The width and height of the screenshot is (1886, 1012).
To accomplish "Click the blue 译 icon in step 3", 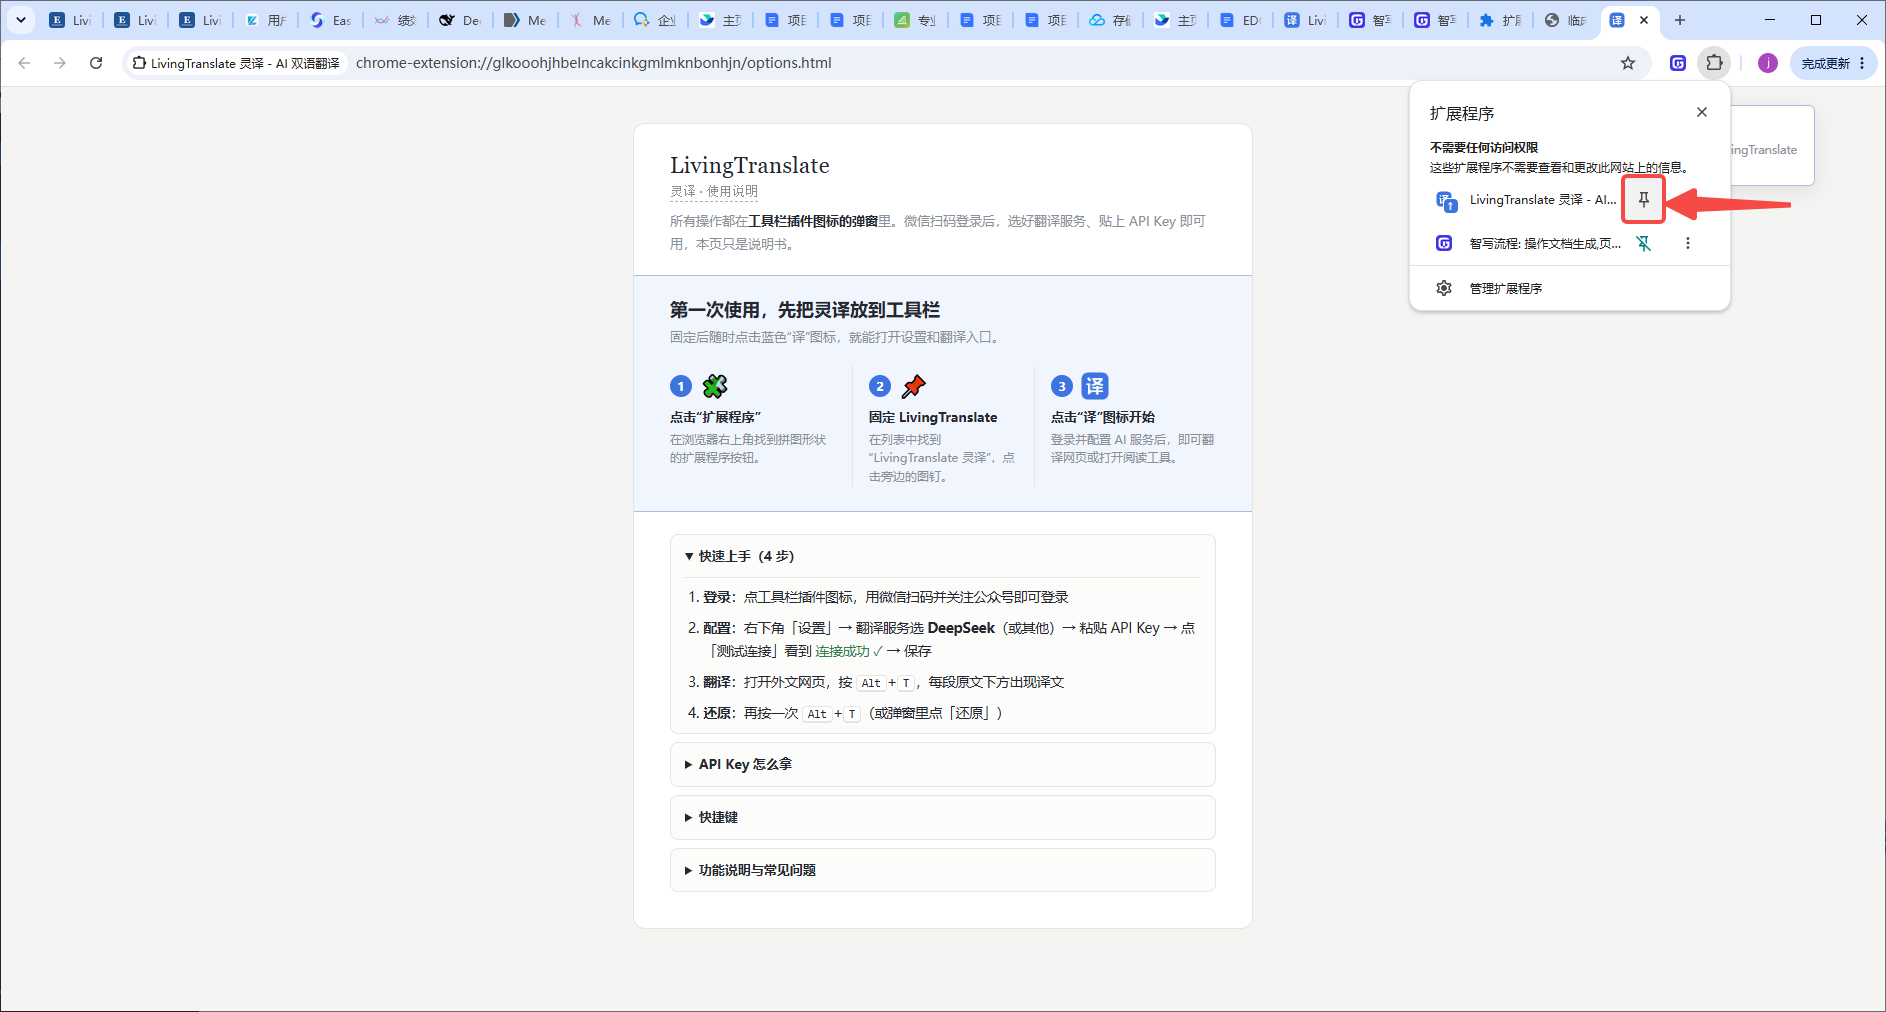I will point(1095,386).
